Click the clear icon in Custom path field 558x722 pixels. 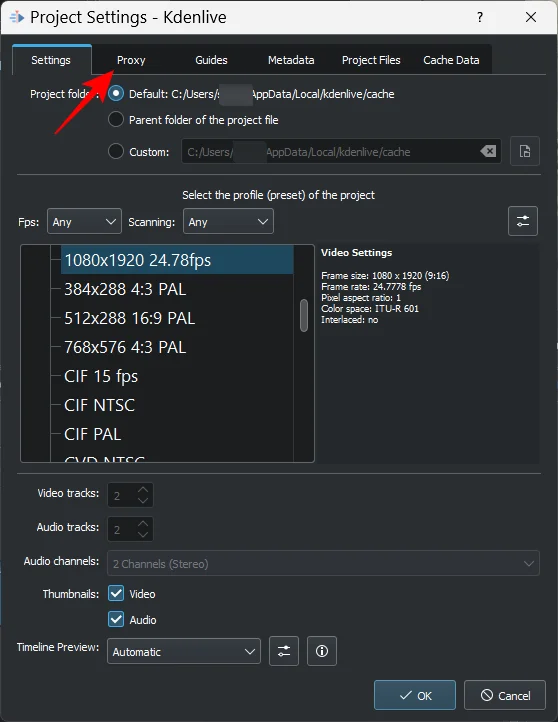tap(488, 151)
